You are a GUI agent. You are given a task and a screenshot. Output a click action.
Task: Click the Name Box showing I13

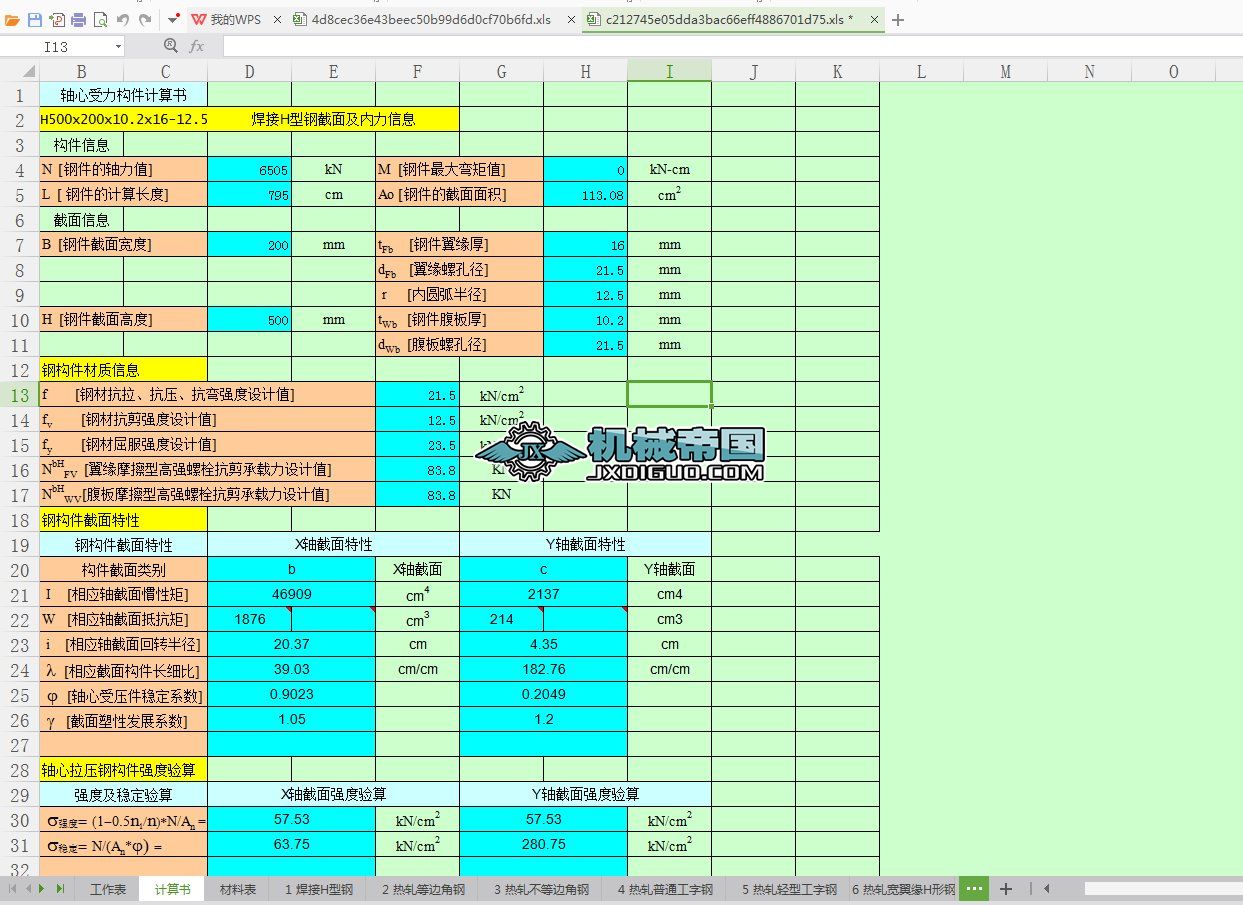57,46
